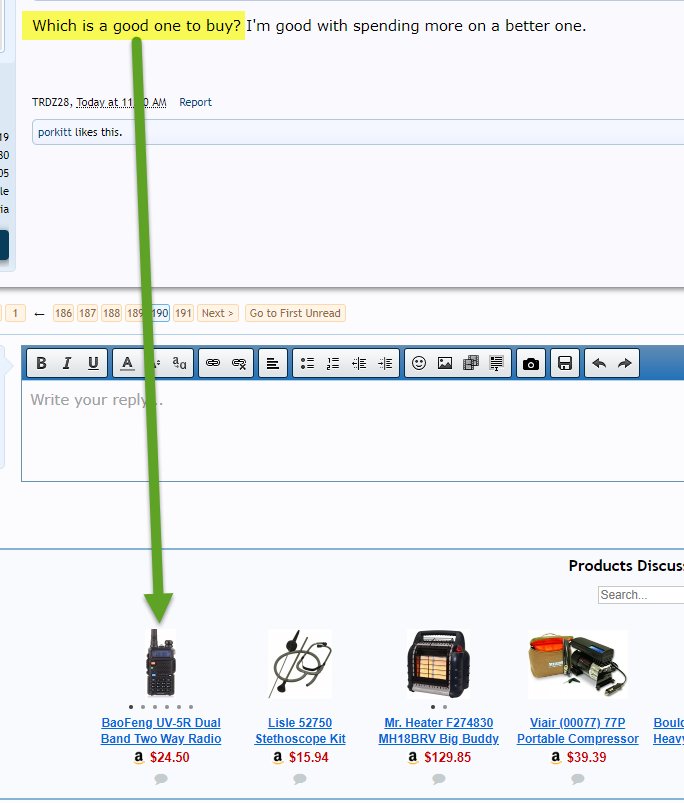The image size is (684, 803).
Task: Click the insert link icon
Action: [212, 363]
